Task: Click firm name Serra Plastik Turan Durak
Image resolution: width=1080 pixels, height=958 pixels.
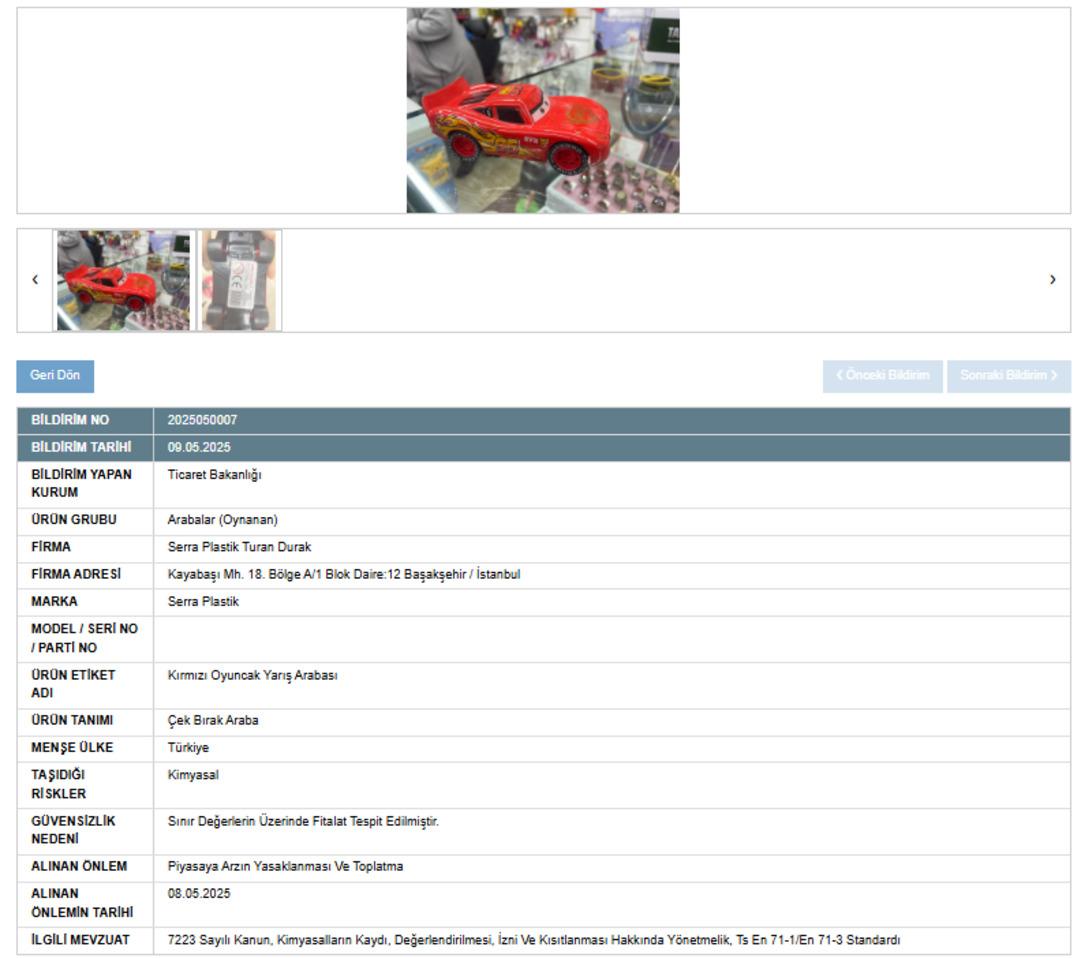Action: 239,547
